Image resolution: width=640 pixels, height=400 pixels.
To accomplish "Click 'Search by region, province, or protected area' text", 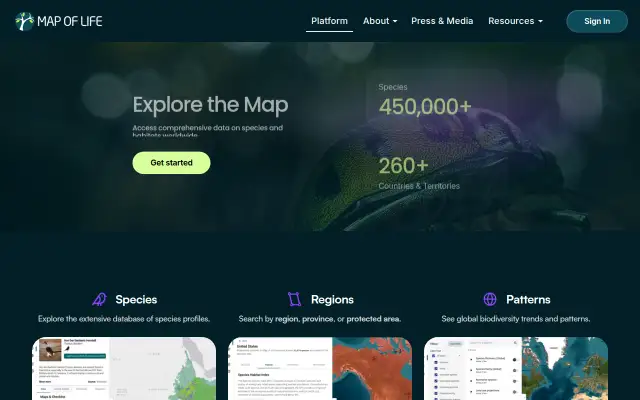I will coord(320,319).
